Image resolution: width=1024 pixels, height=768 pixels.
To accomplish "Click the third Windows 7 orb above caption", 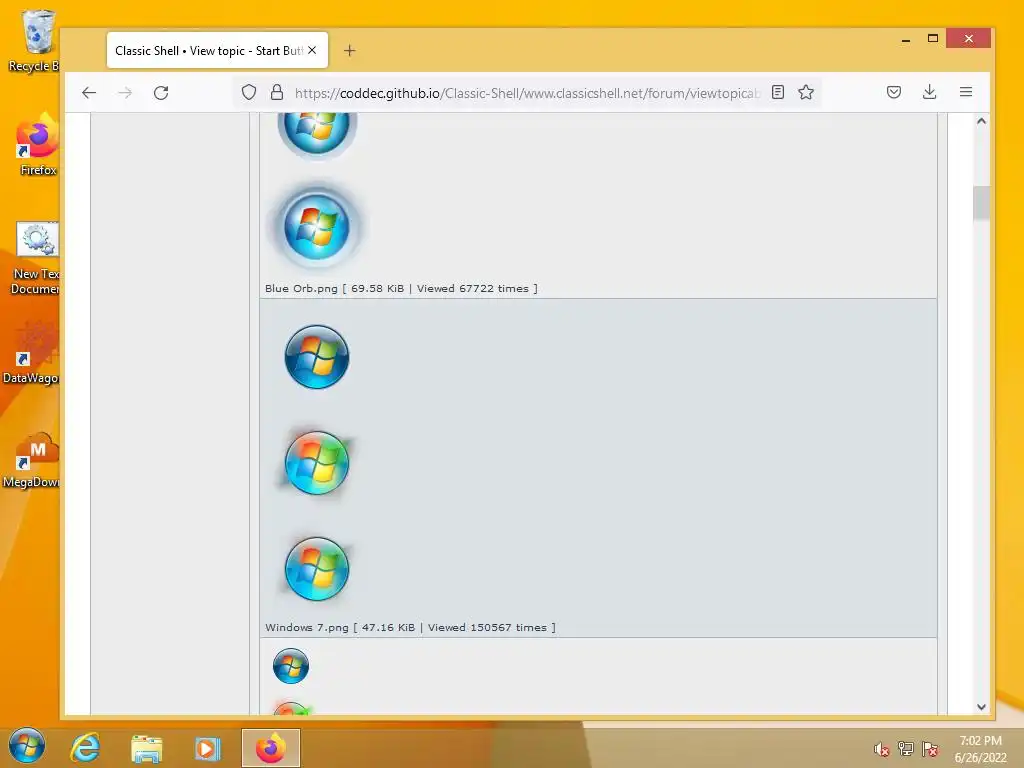I will coord(317,569).
